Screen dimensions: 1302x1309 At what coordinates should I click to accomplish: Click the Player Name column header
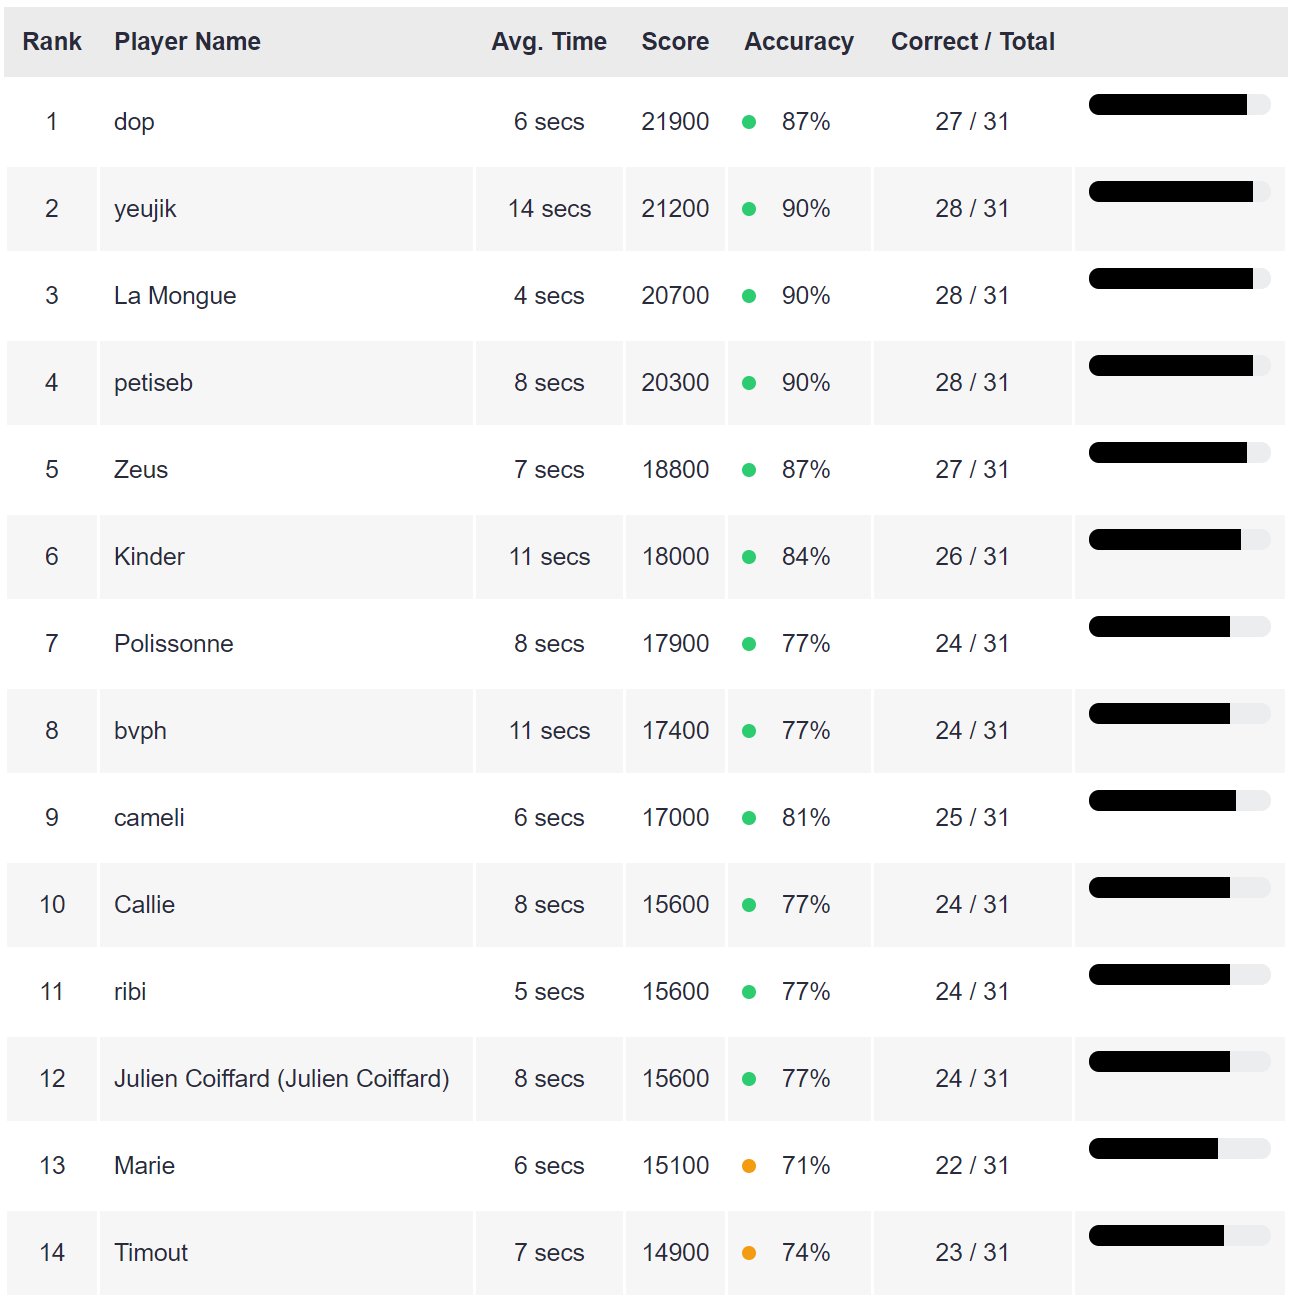(x=187, y=42)
